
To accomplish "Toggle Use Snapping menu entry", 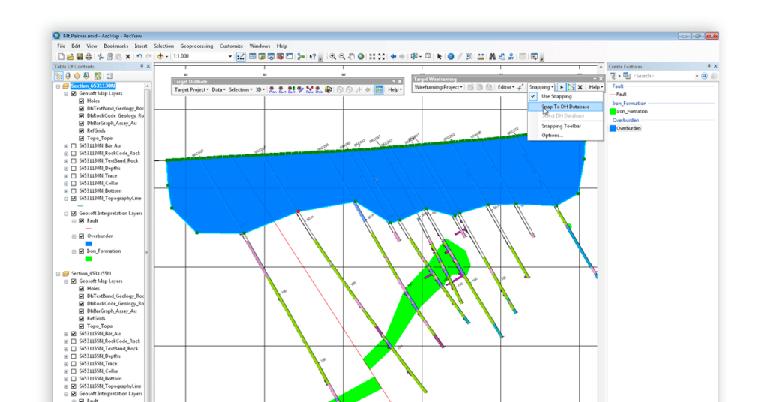I will coord(565,96).
